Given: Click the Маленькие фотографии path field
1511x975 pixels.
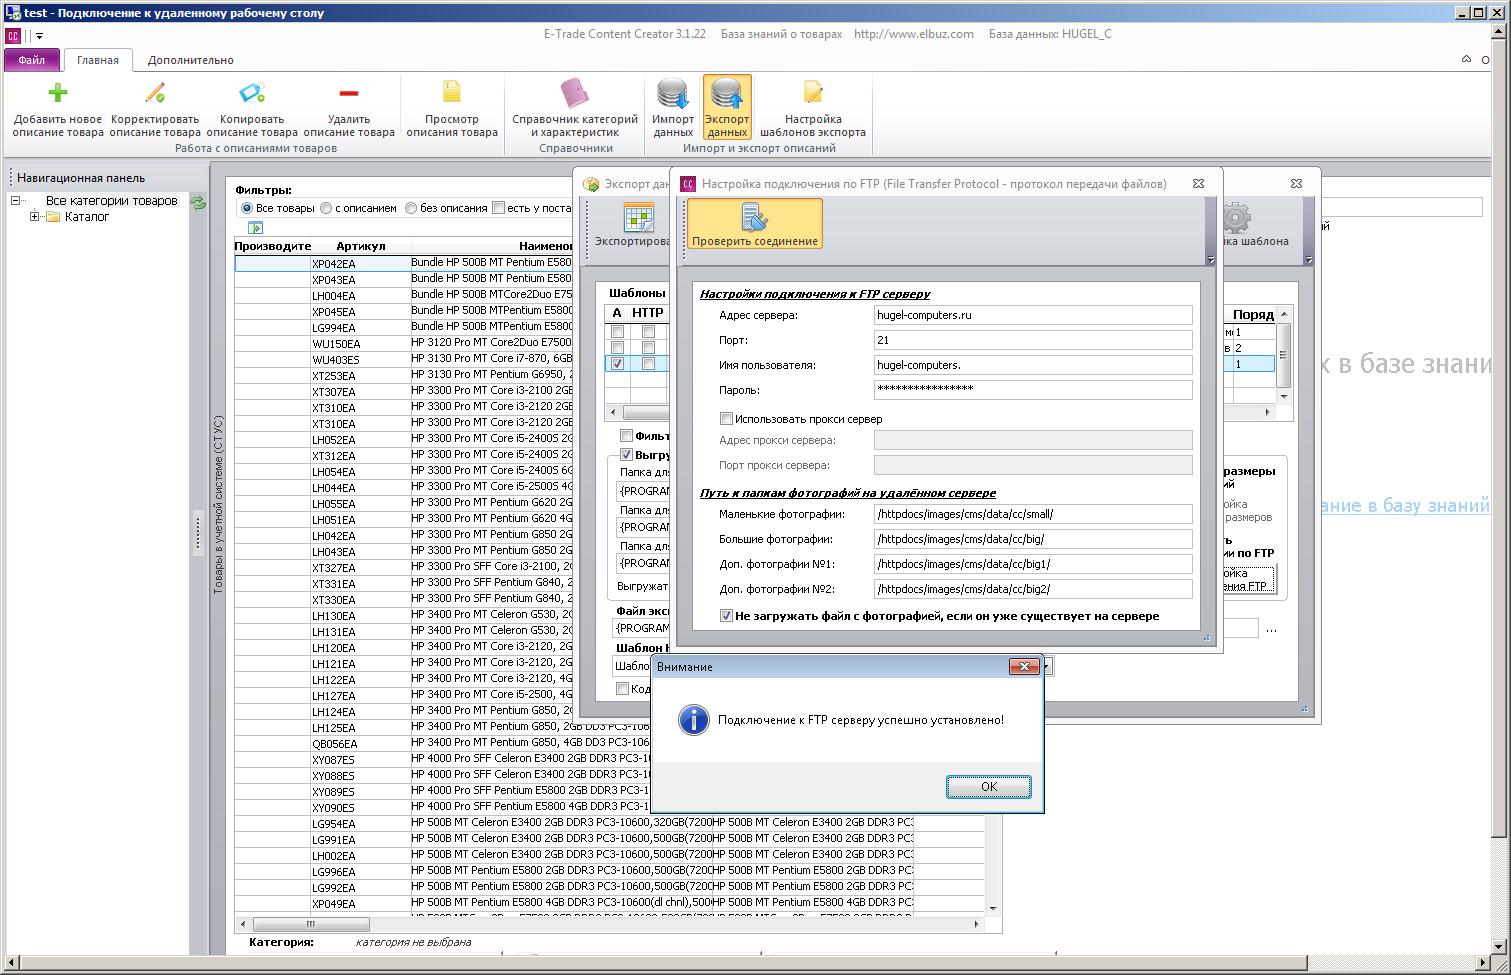Looking at the screenshot, I should [1033, 514].
